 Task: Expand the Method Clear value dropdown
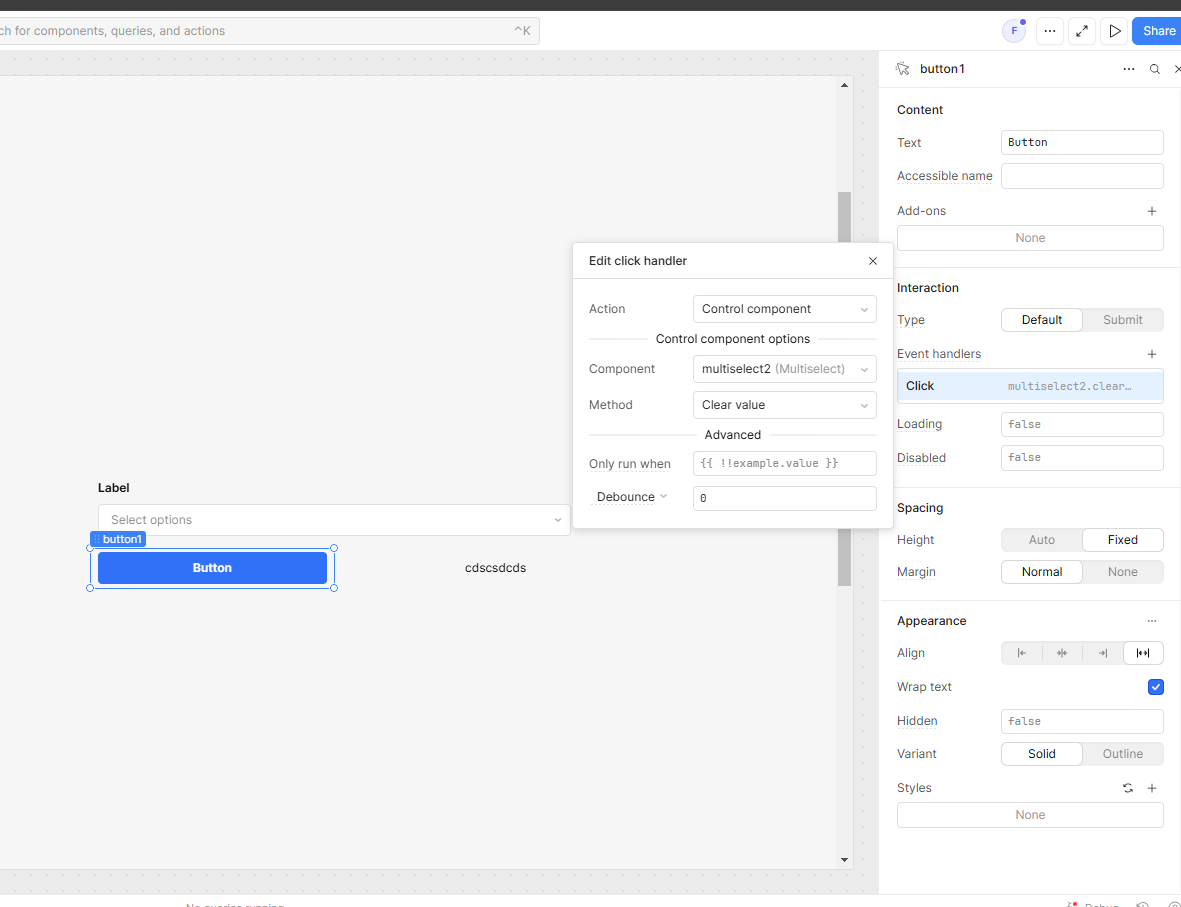tap(784, 405)
